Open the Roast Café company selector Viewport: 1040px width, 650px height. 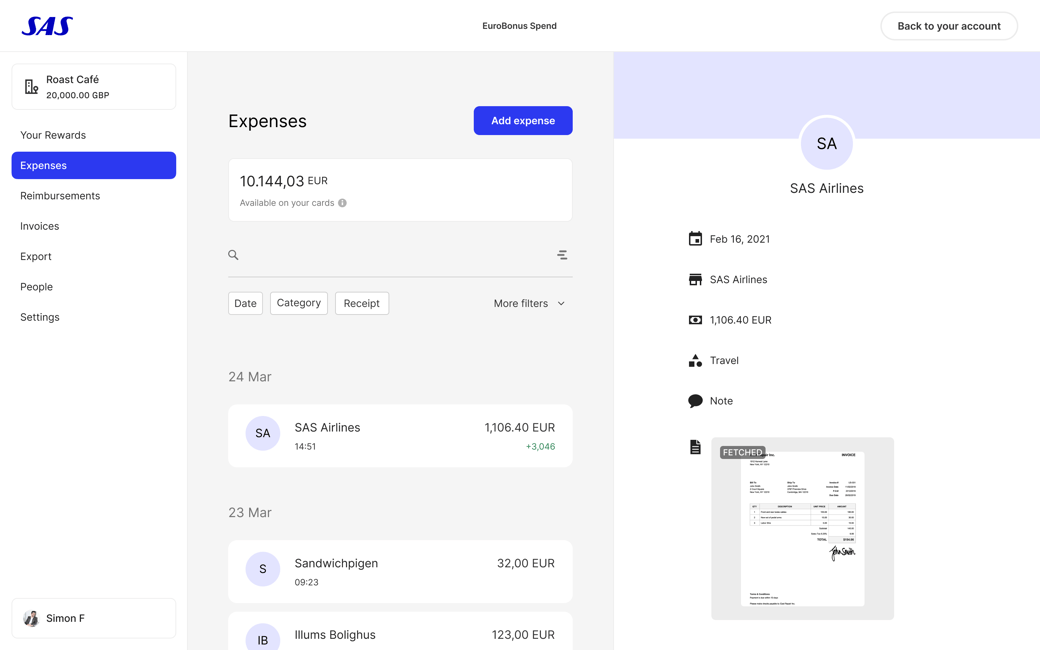click(94, 87)
